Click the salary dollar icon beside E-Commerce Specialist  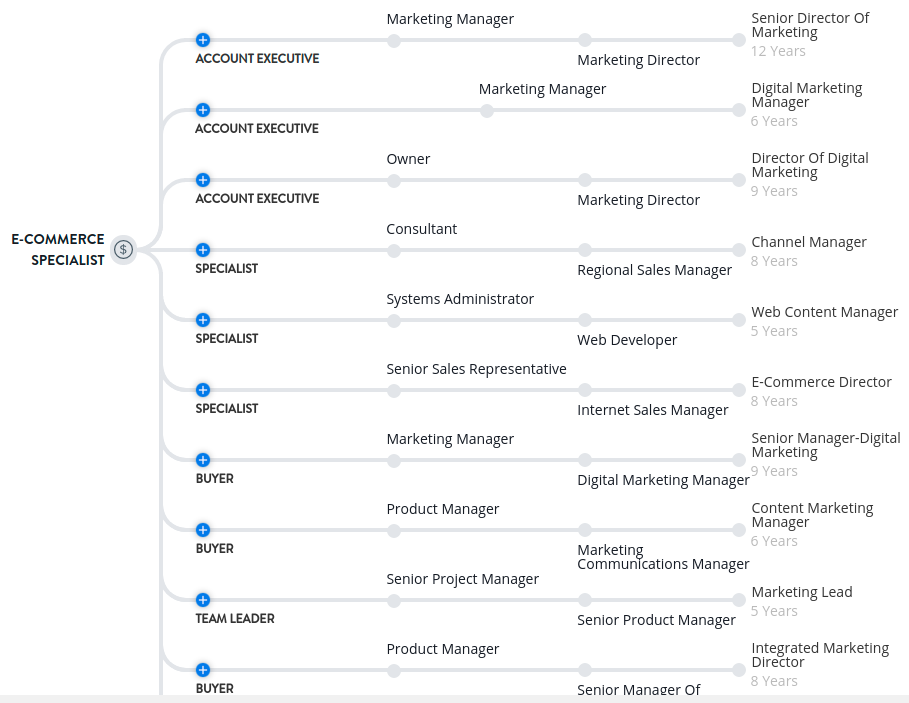[123, 250]
